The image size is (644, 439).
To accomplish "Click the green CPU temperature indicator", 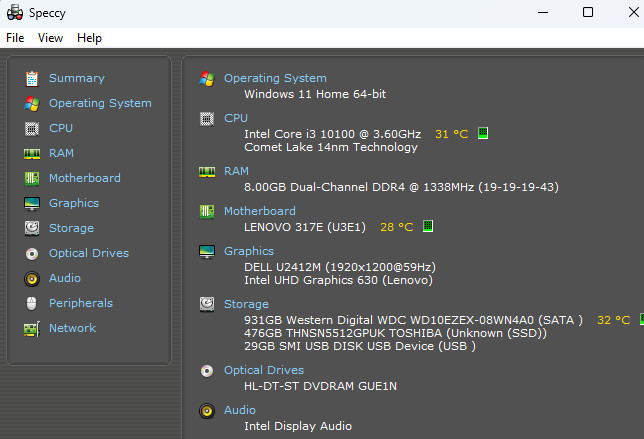I will tap(483, 133).
